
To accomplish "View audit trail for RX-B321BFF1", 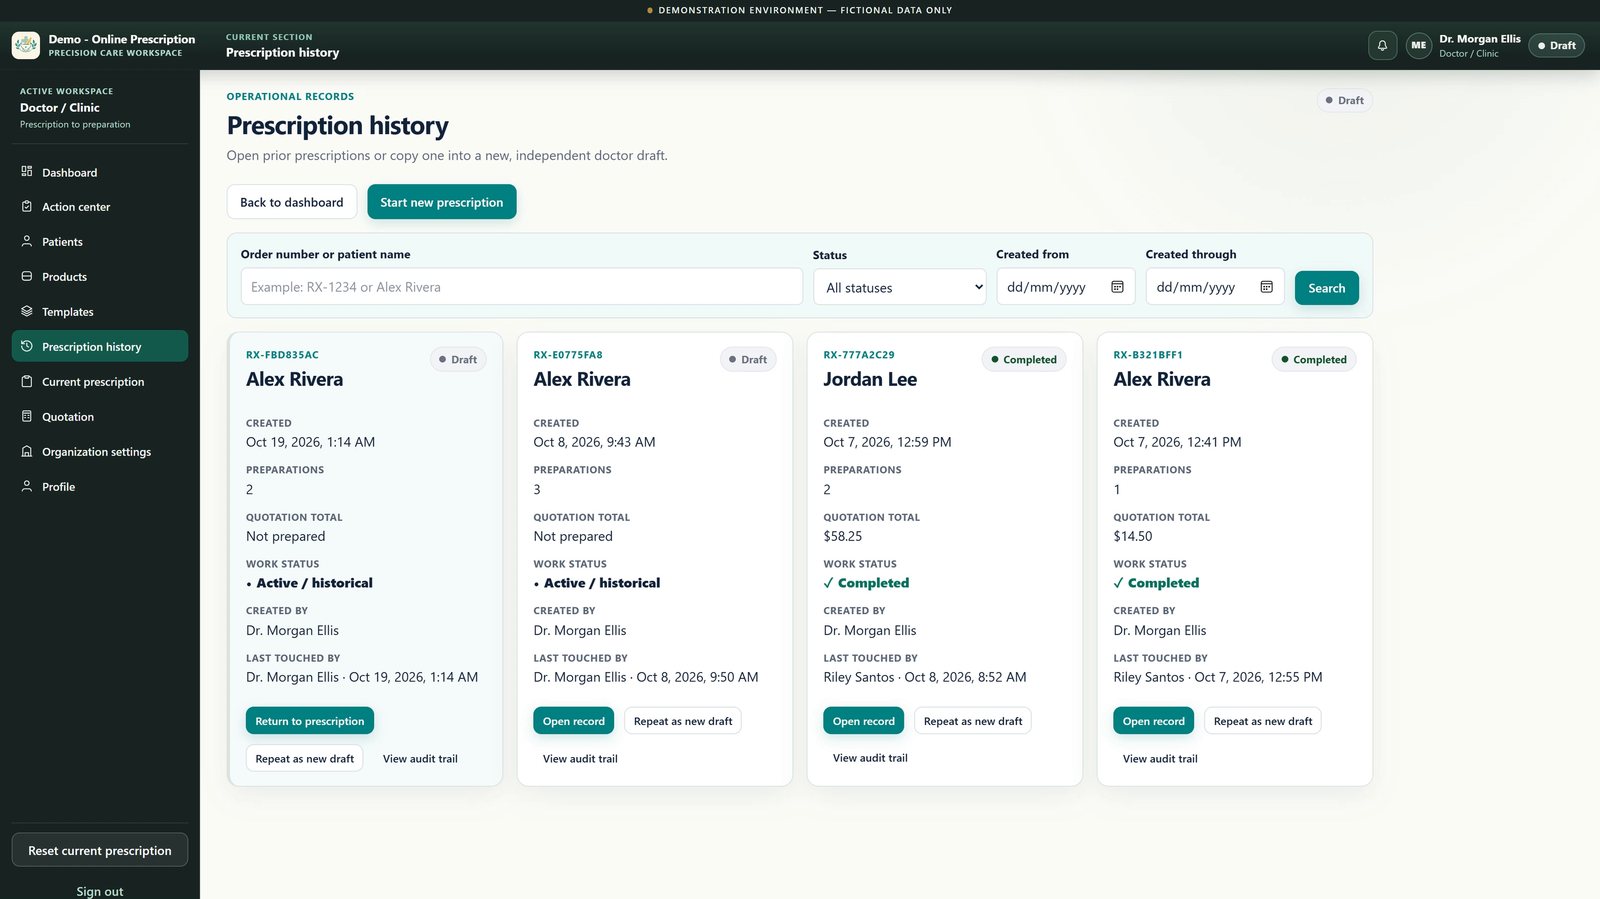I will coord(1160,759).
